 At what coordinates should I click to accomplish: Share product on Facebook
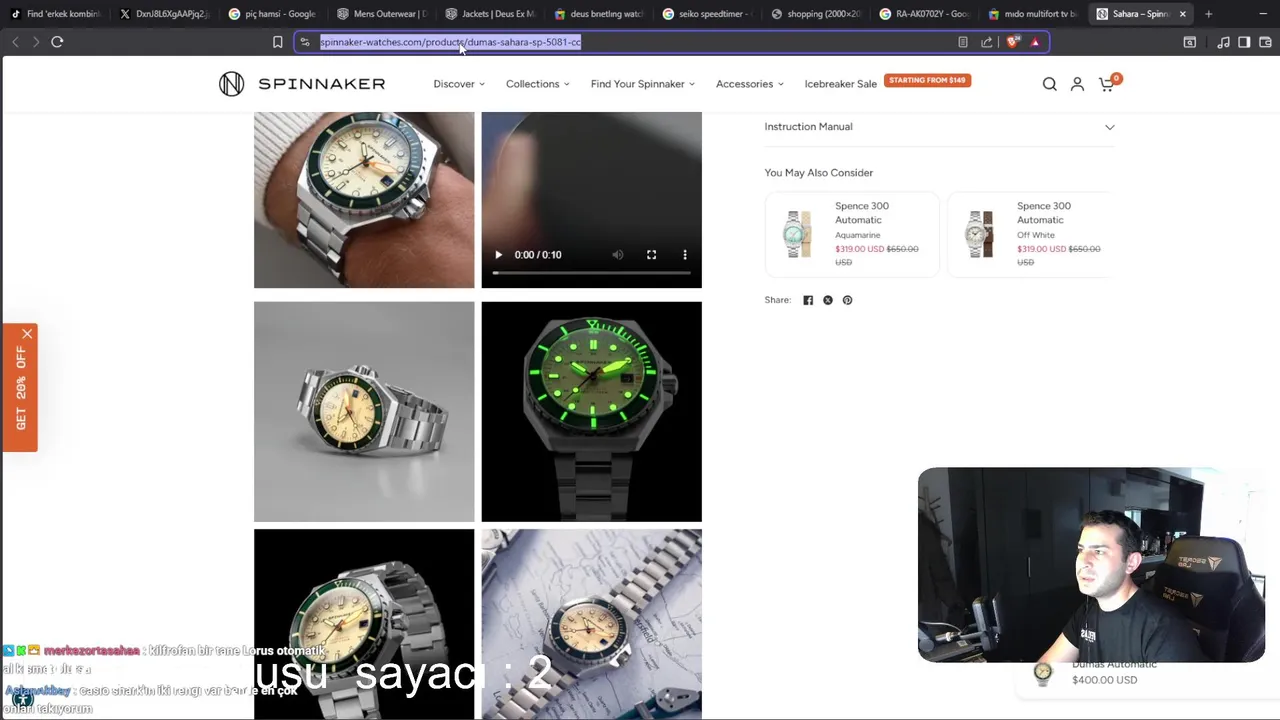click(x=808, y=300)
